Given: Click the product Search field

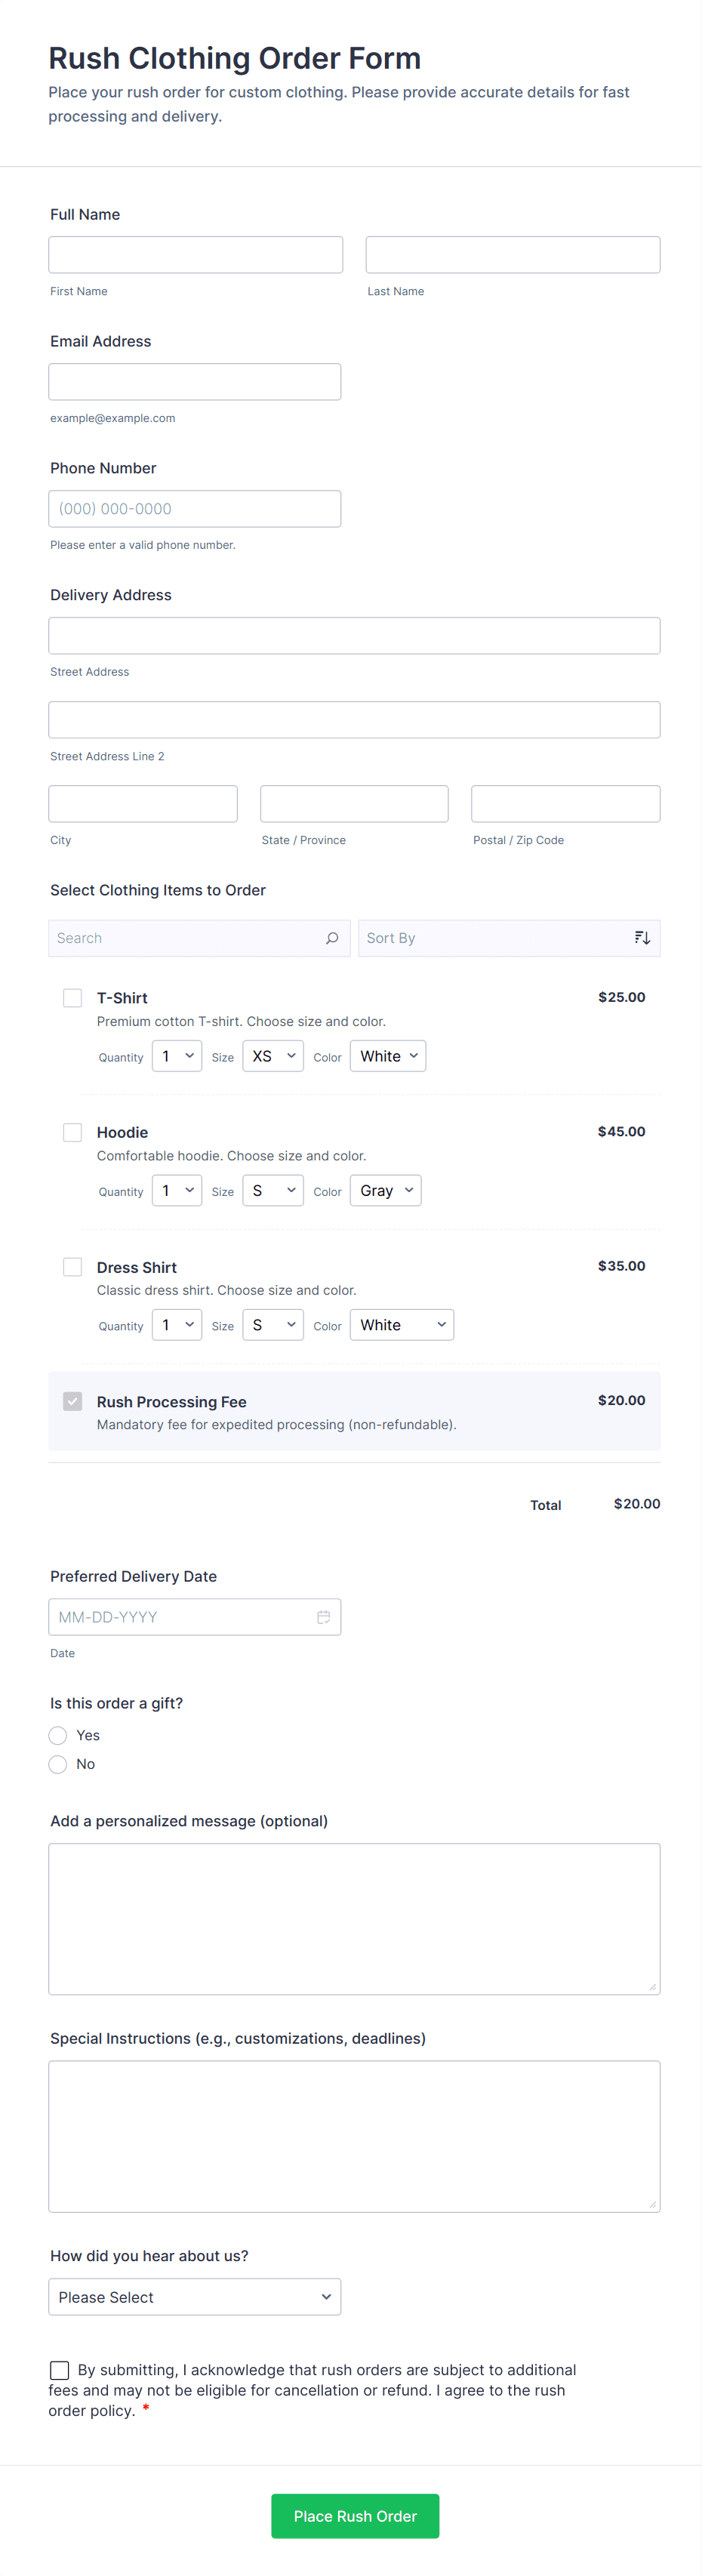Looking at the screenshot, I should (187, 938).
